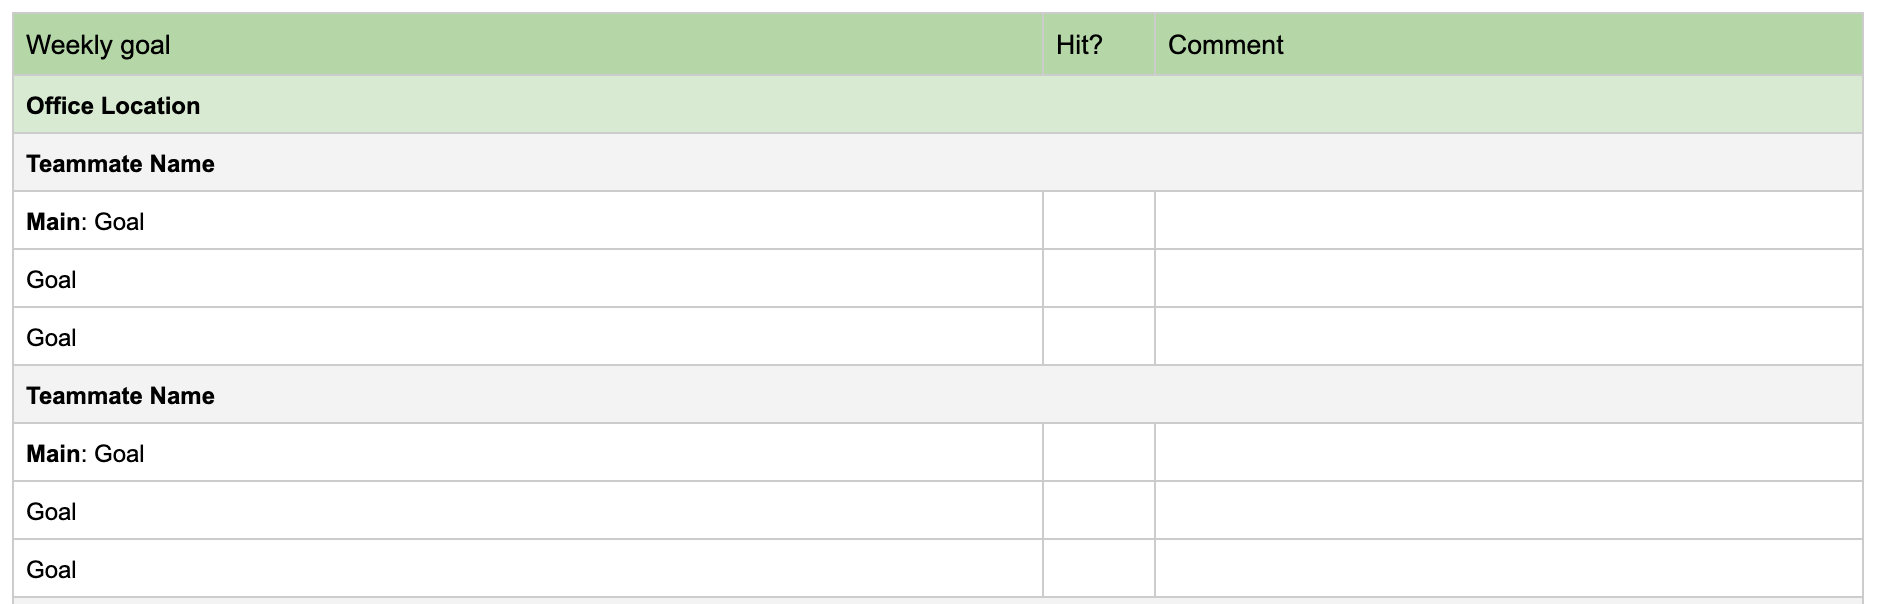Click second teammate's last 'Goal' cell

51,570
